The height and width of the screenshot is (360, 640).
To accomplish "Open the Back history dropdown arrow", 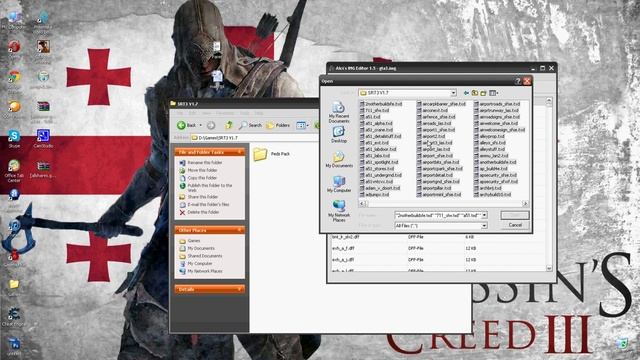I will click(200, 125).
